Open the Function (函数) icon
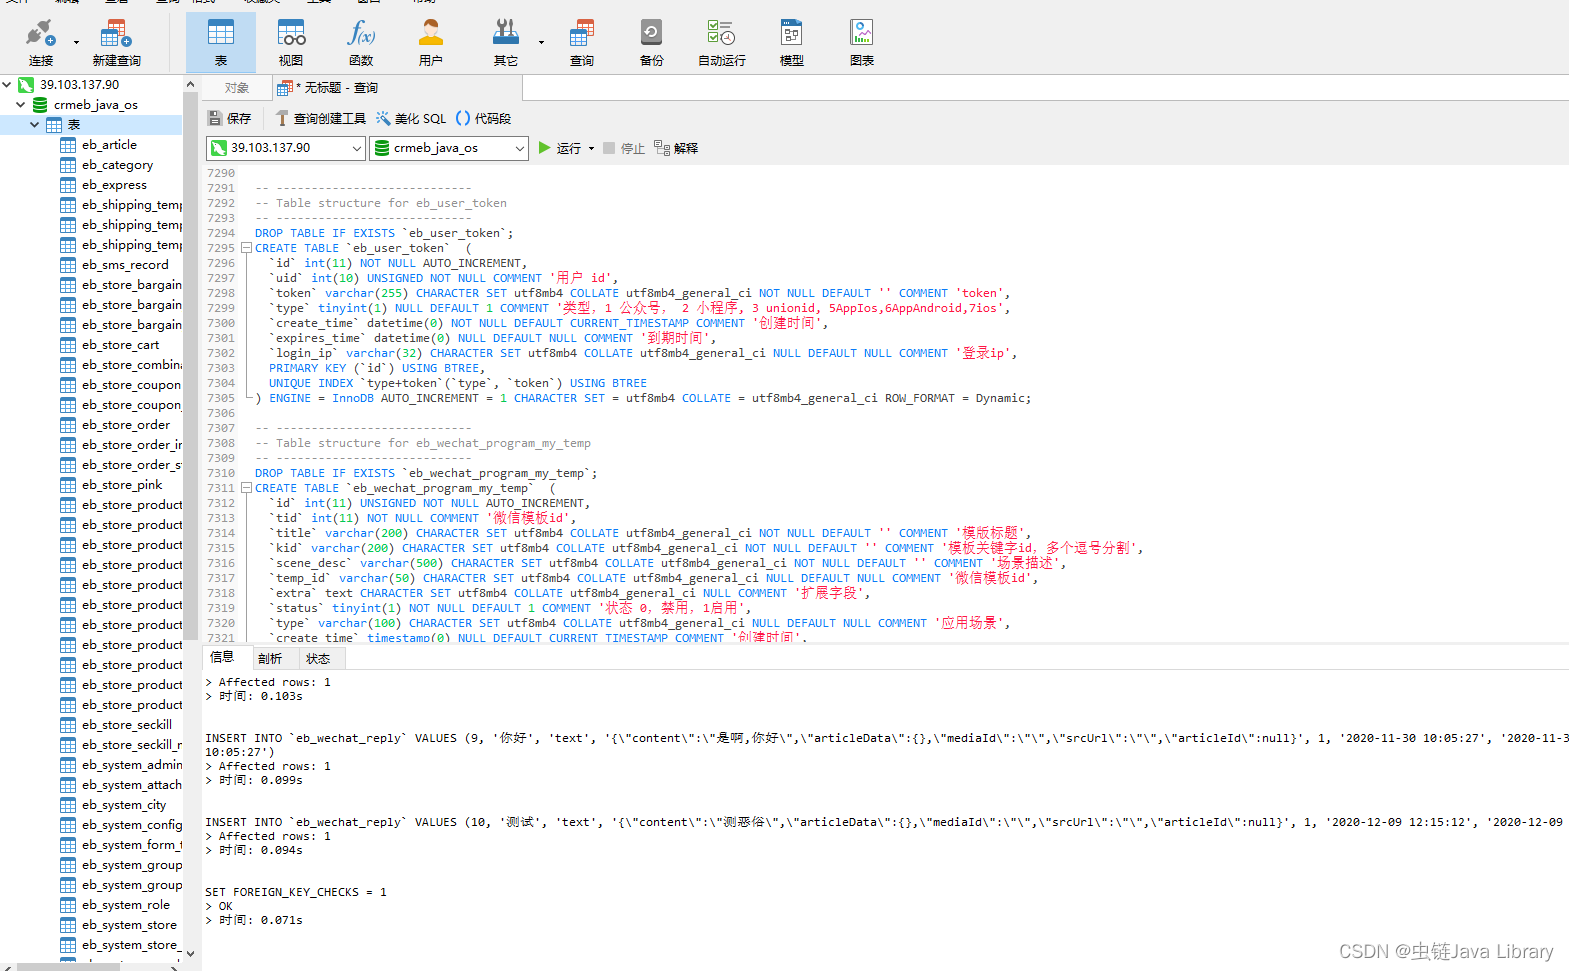1569x971 pixels. coord(361,42)
